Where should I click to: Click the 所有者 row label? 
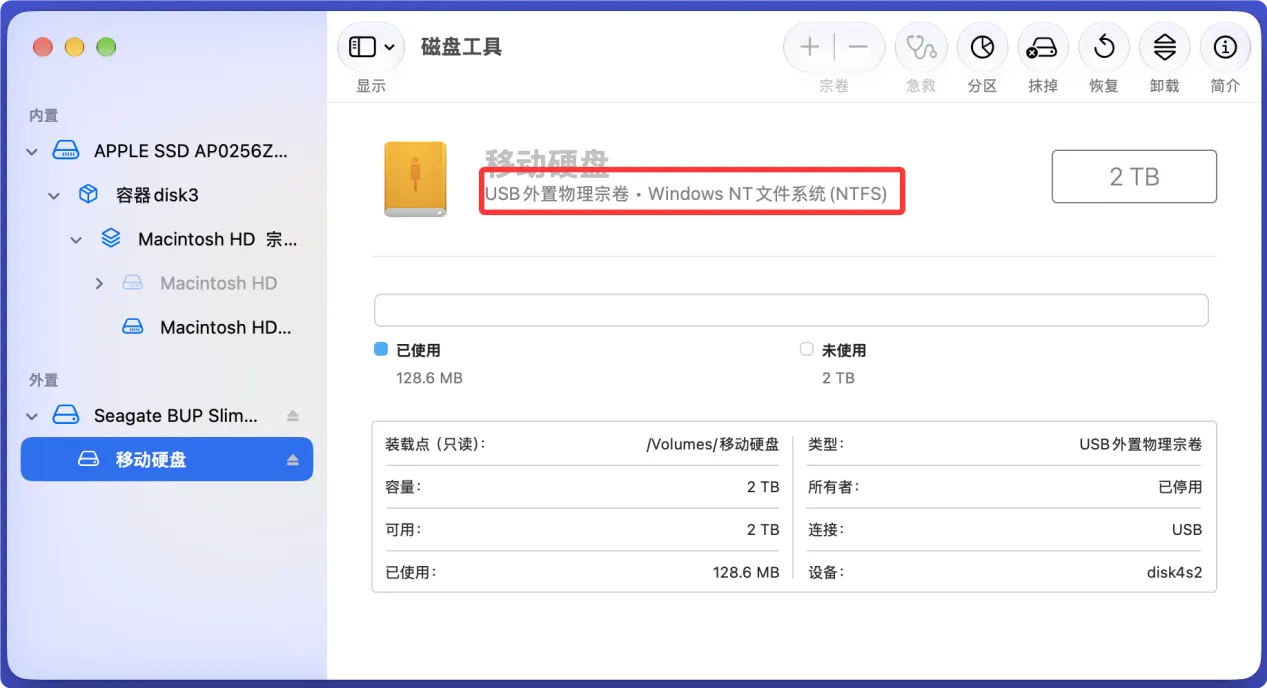(x=834, y=487)
